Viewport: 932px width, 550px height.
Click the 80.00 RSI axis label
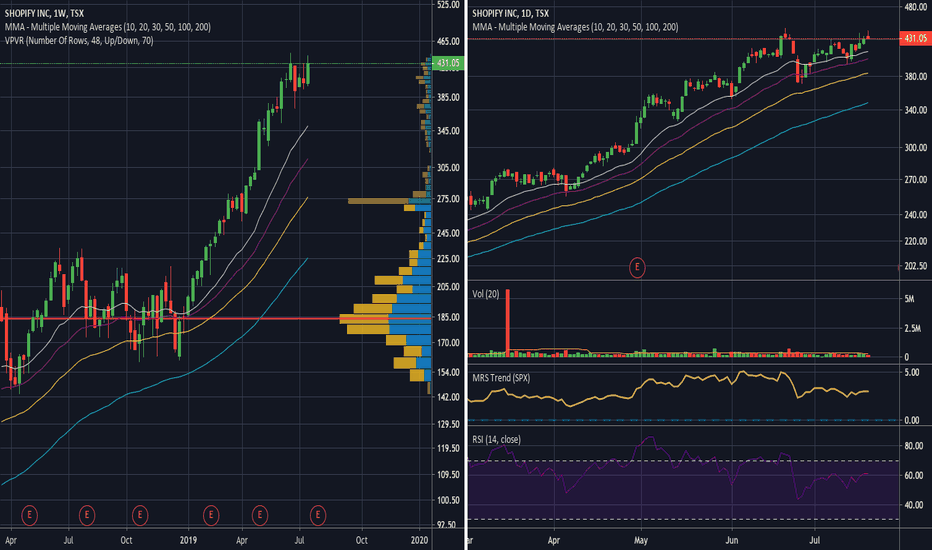tap(914, 445)
